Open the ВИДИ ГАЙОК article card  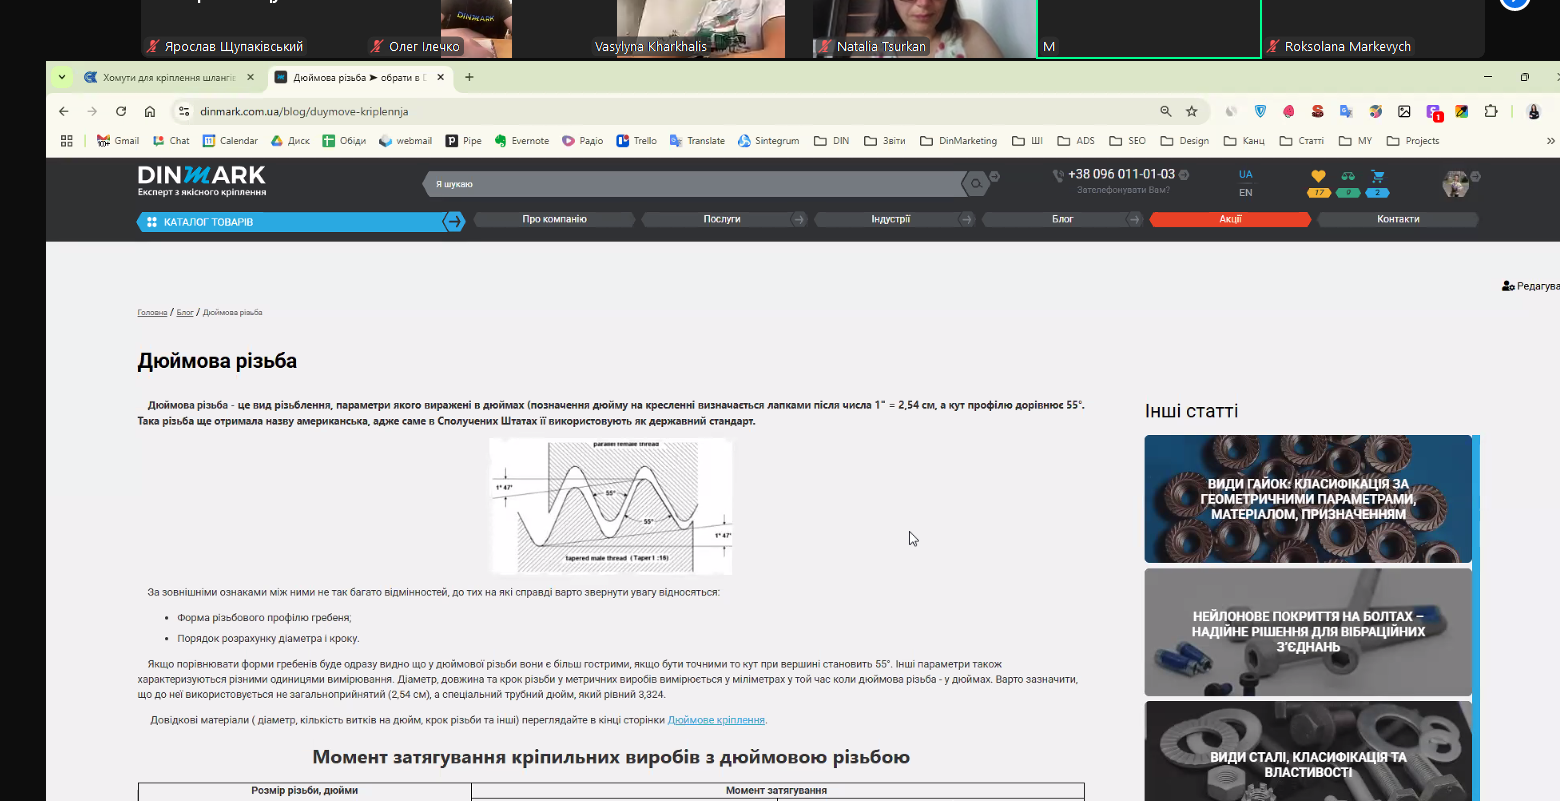(x=1308, y=499)
